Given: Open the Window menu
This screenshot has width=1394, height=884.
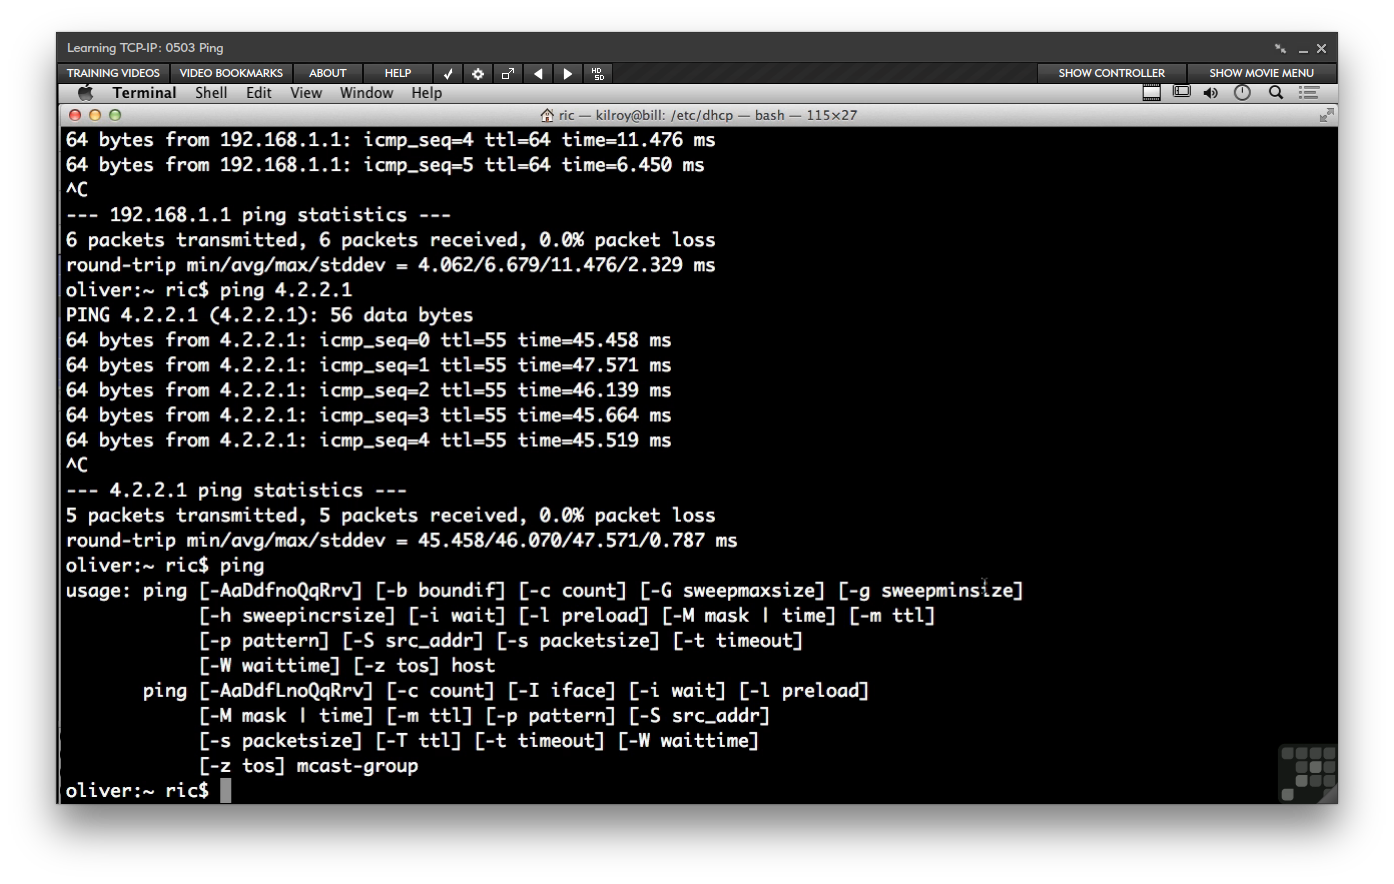Looking at the screenshot, I should [x=366, y=93].
